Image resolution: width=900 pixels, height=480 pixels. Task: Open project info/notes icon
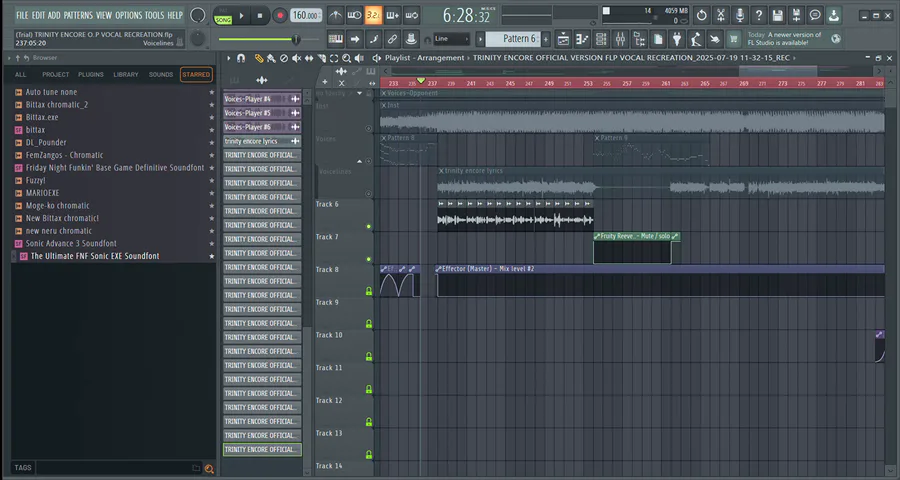(x=658, y=39)
